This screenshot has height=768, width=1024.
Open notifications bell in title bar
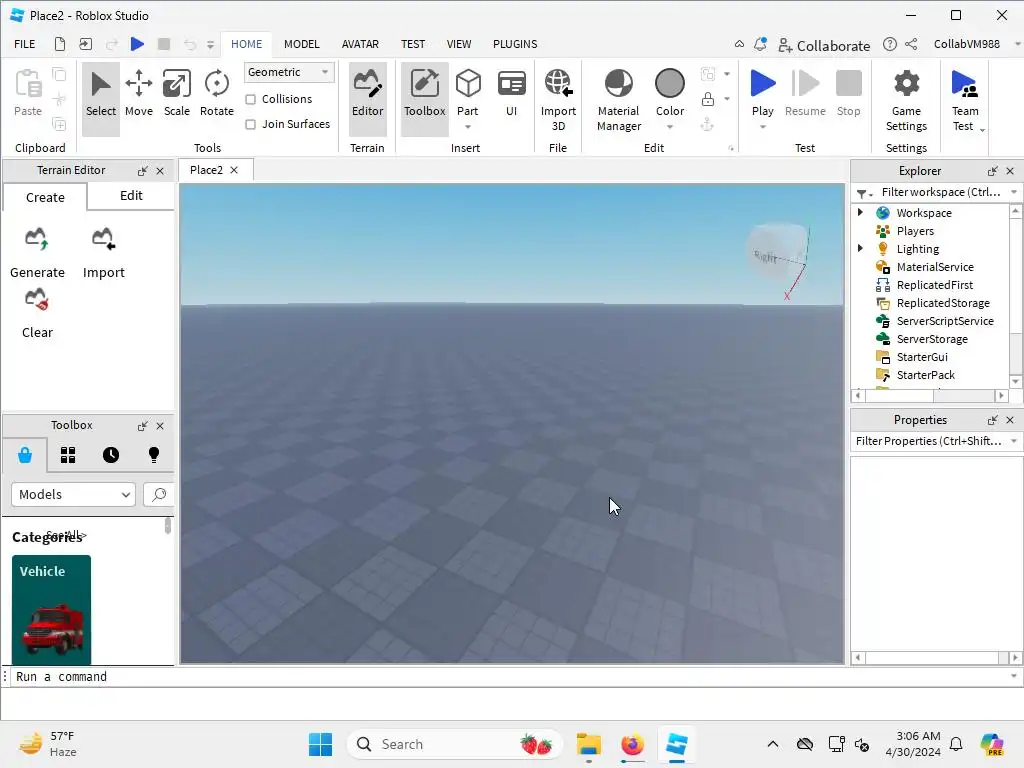(760, 44)
